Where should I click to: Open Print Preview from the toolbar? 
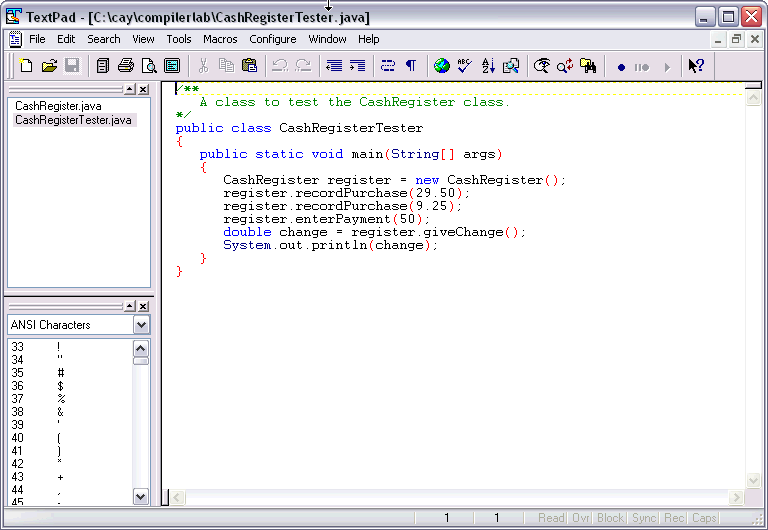[x=149, y=66]
